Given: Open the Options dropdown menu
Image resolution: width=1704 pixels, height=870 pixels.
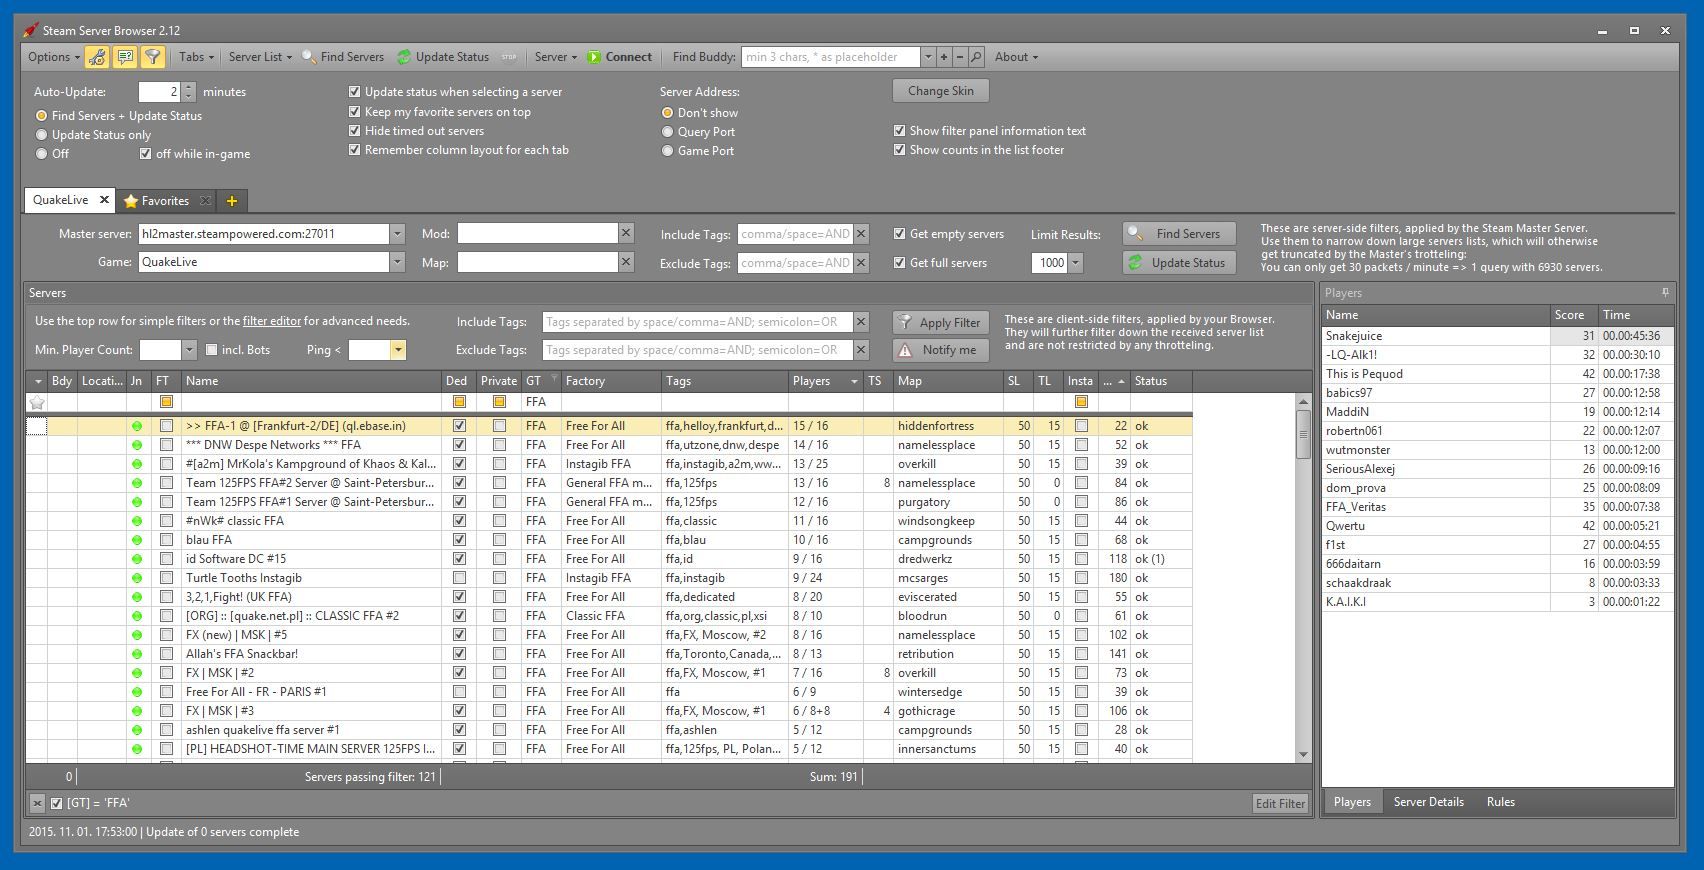Looking at the screenshot, I should pos(53,57).
